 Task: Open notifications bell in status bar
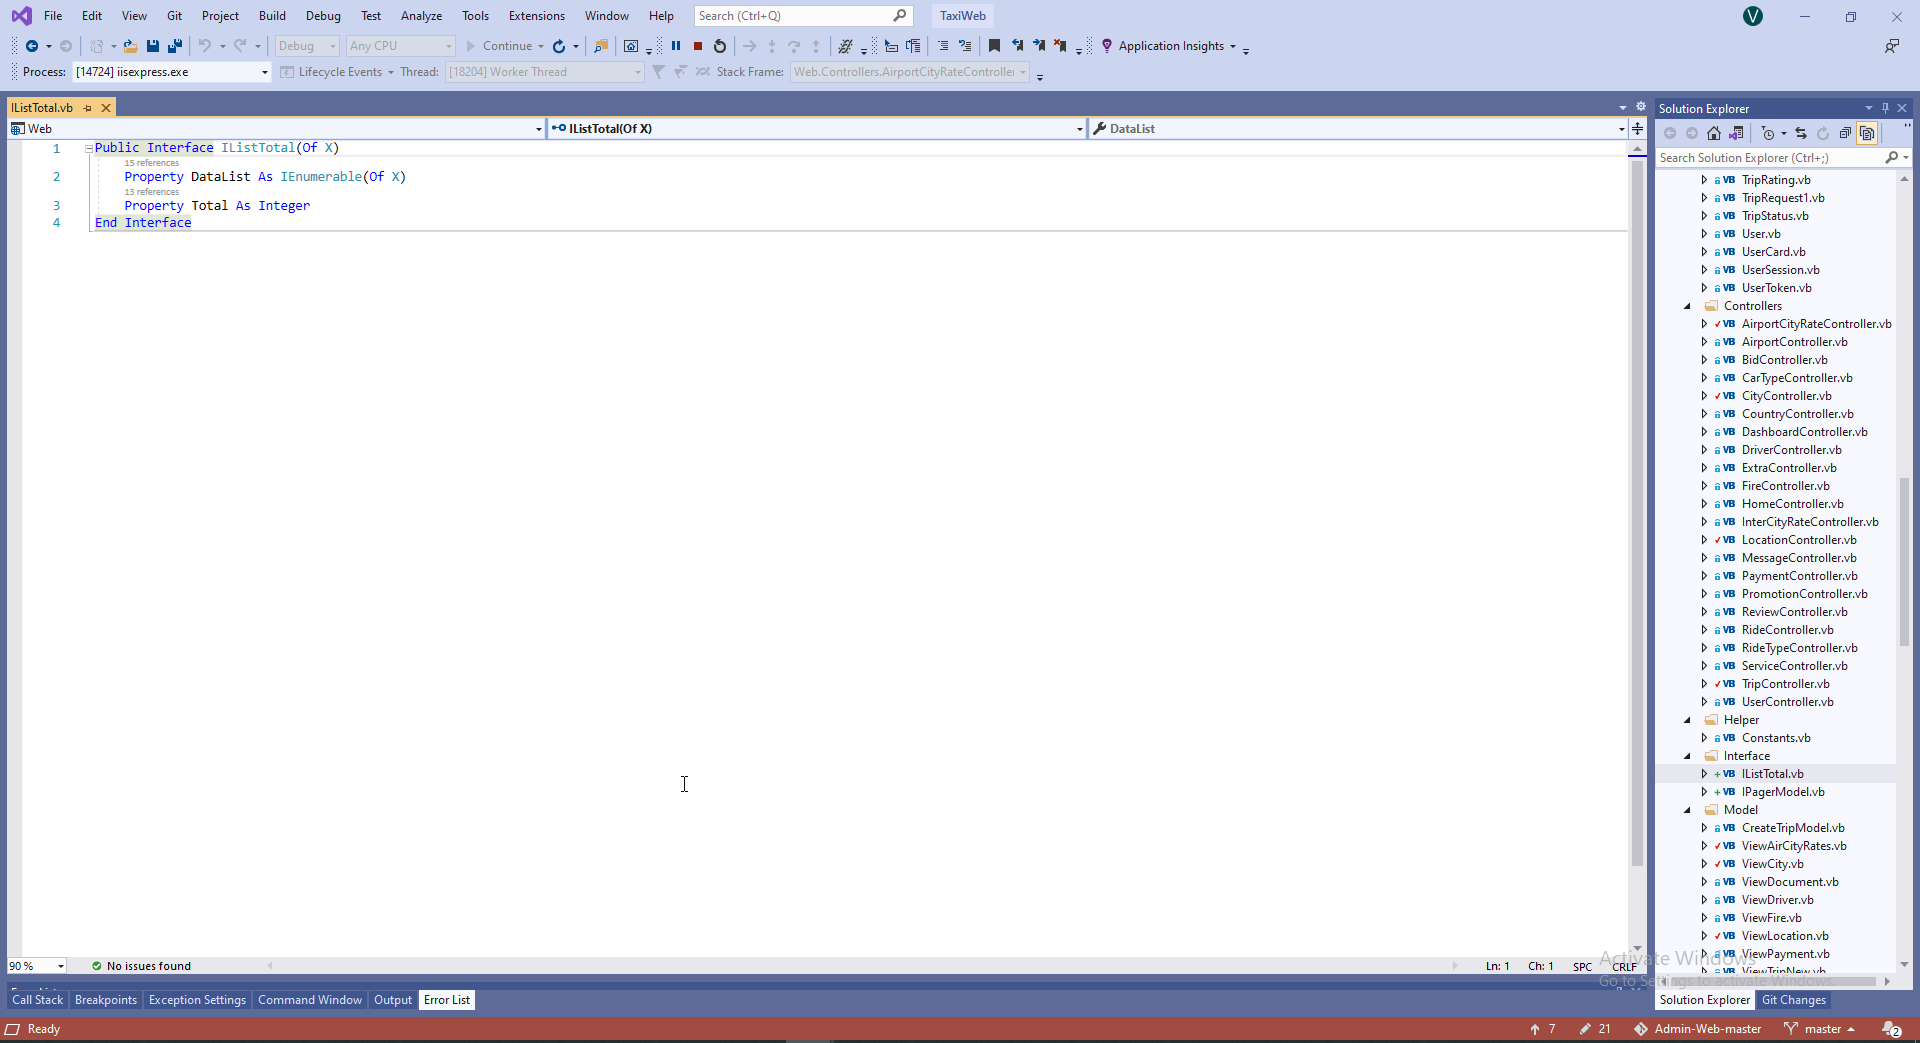click(1891, 1029)
